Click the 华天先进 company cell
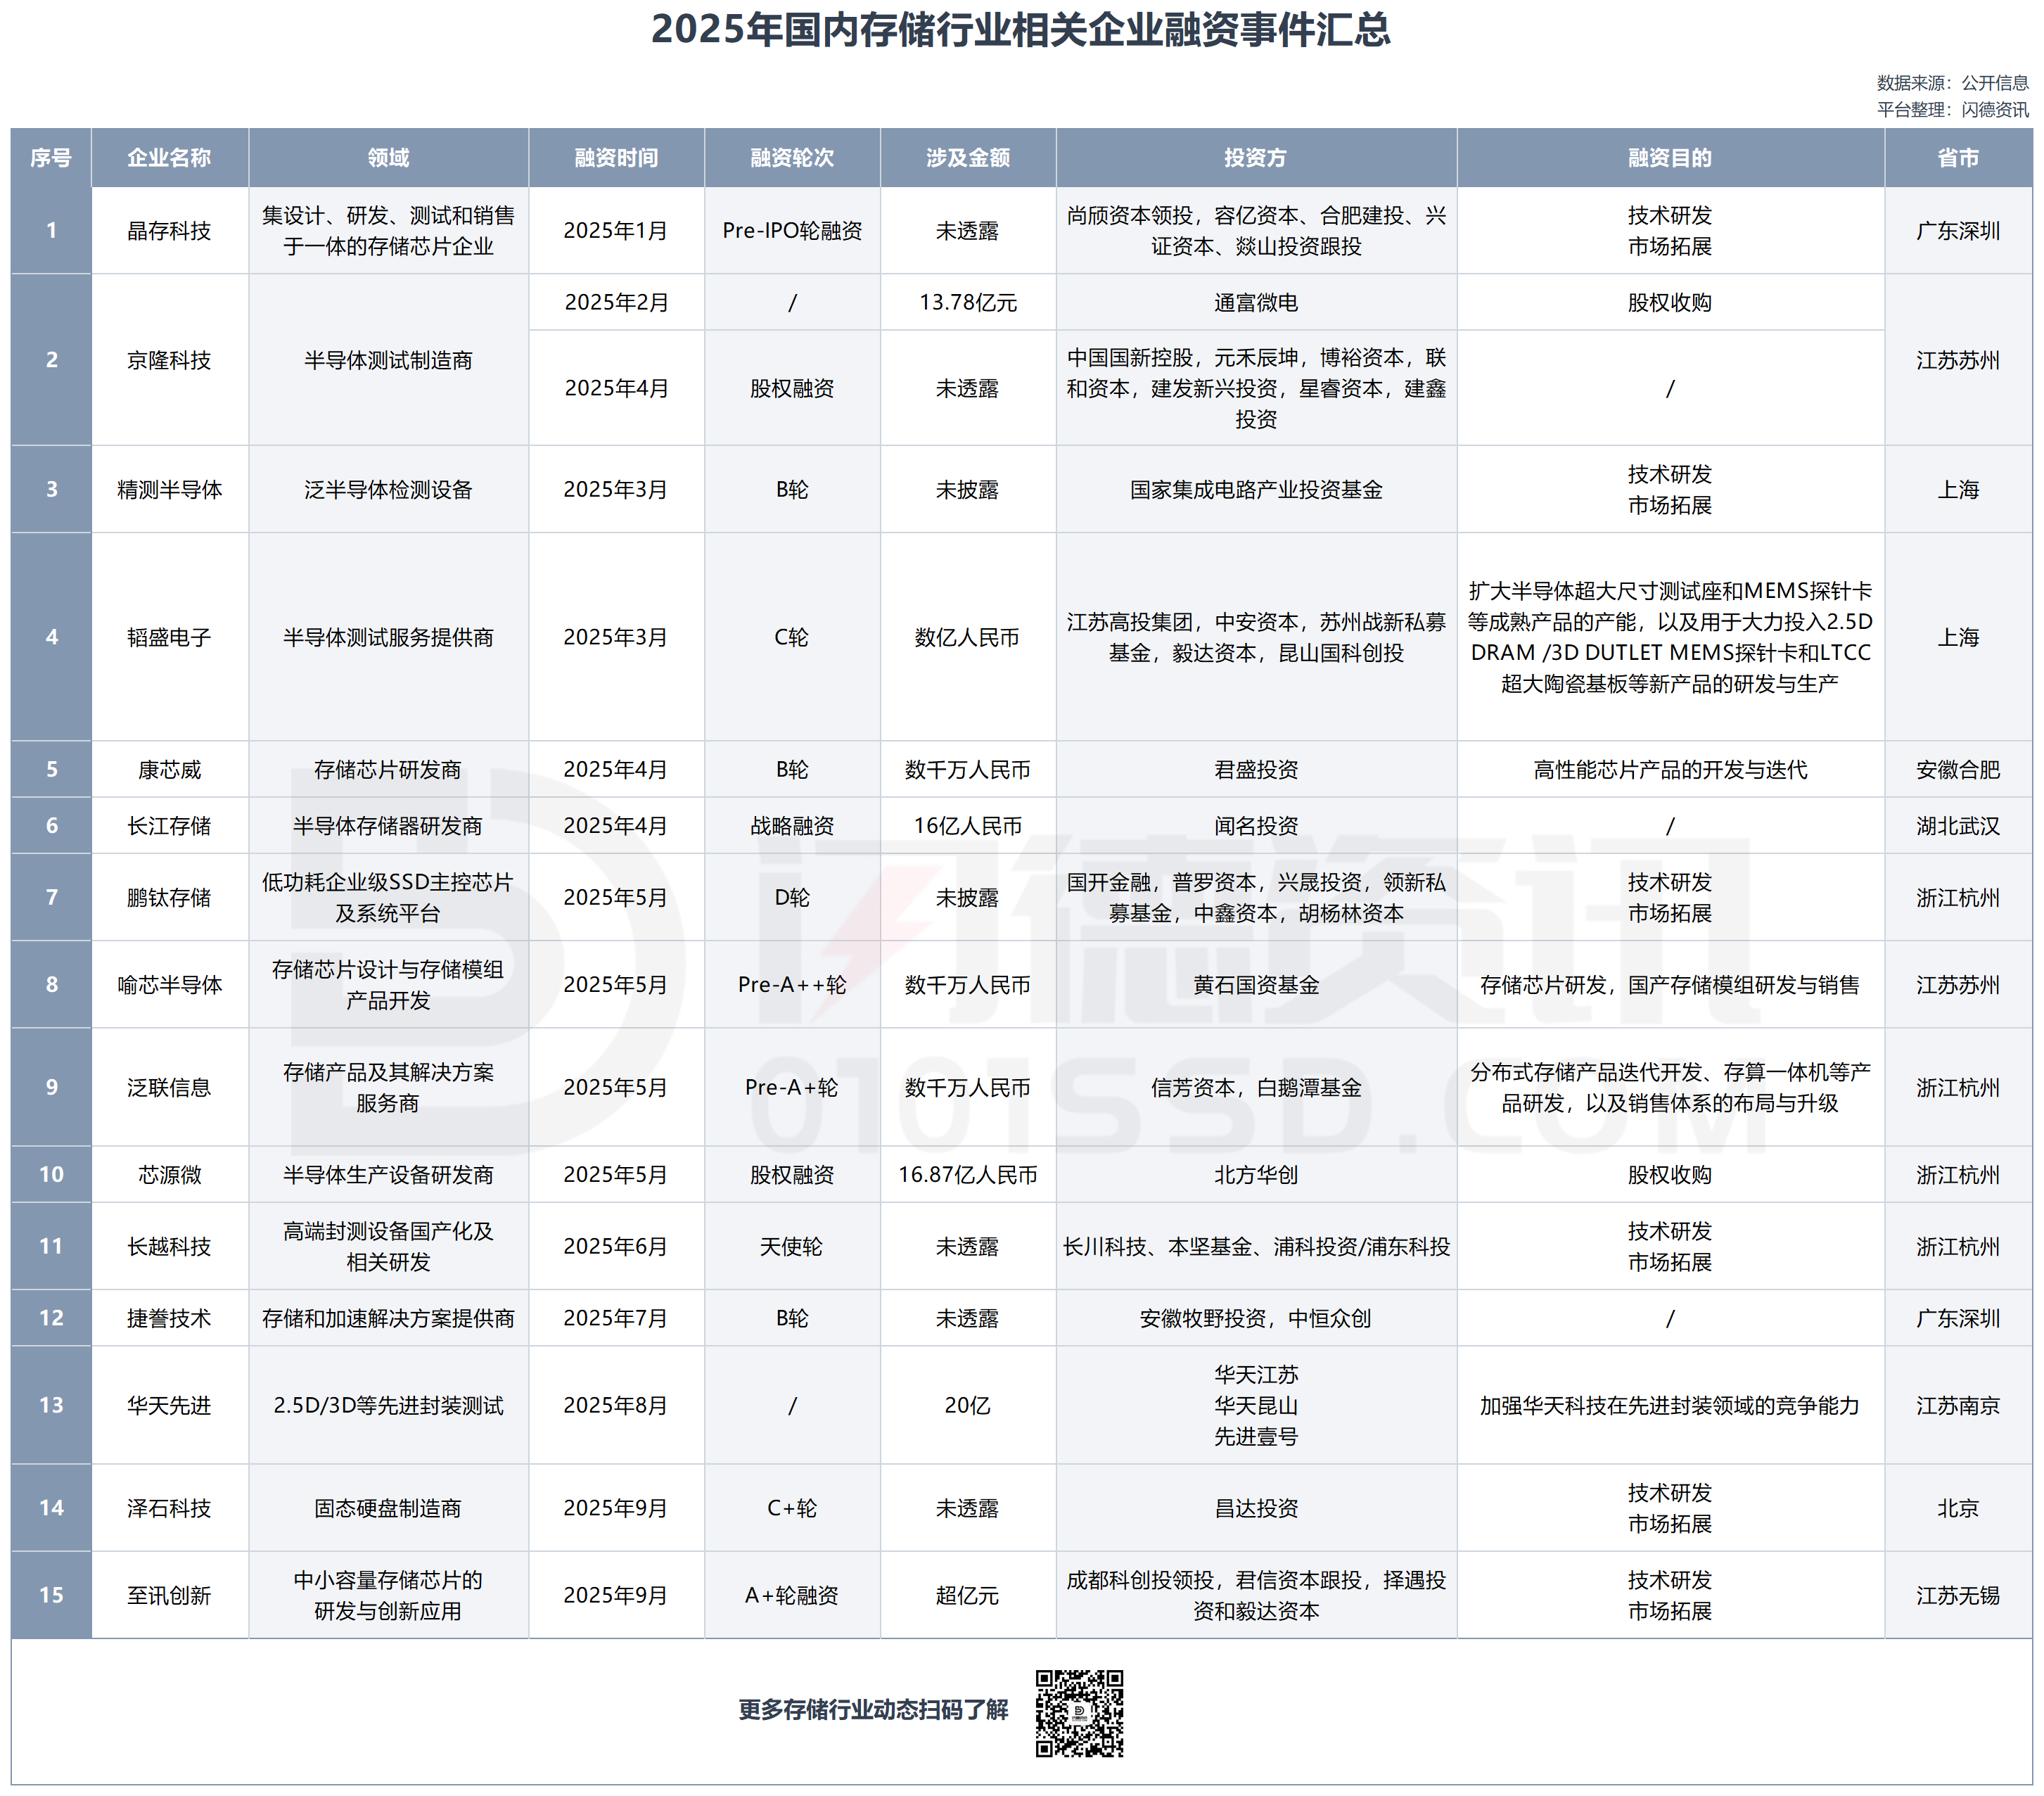The width and height of the screenshot is (2044, 1796). pyautogui.click(x=169, y=1405)
